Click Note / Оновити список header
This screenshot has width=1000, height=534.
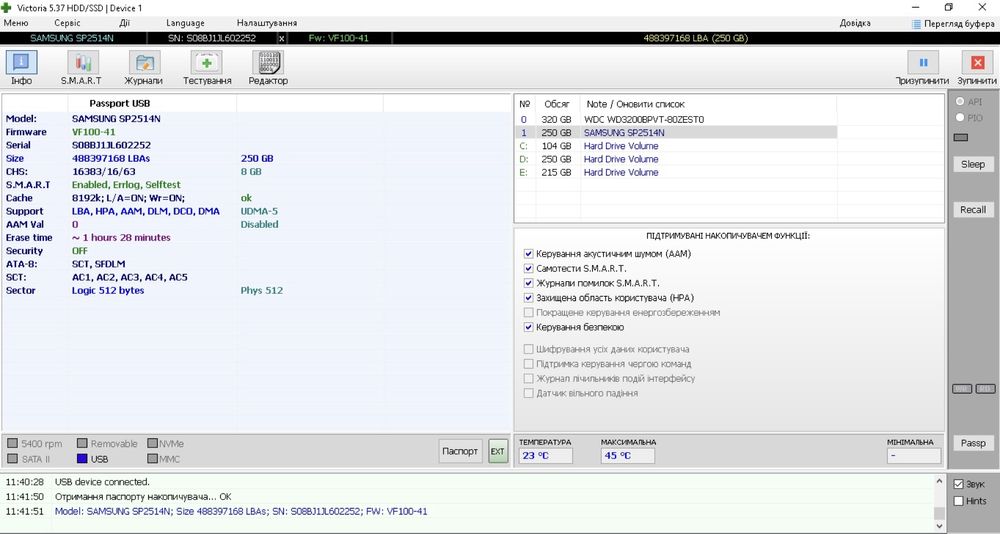coord(635,104)
